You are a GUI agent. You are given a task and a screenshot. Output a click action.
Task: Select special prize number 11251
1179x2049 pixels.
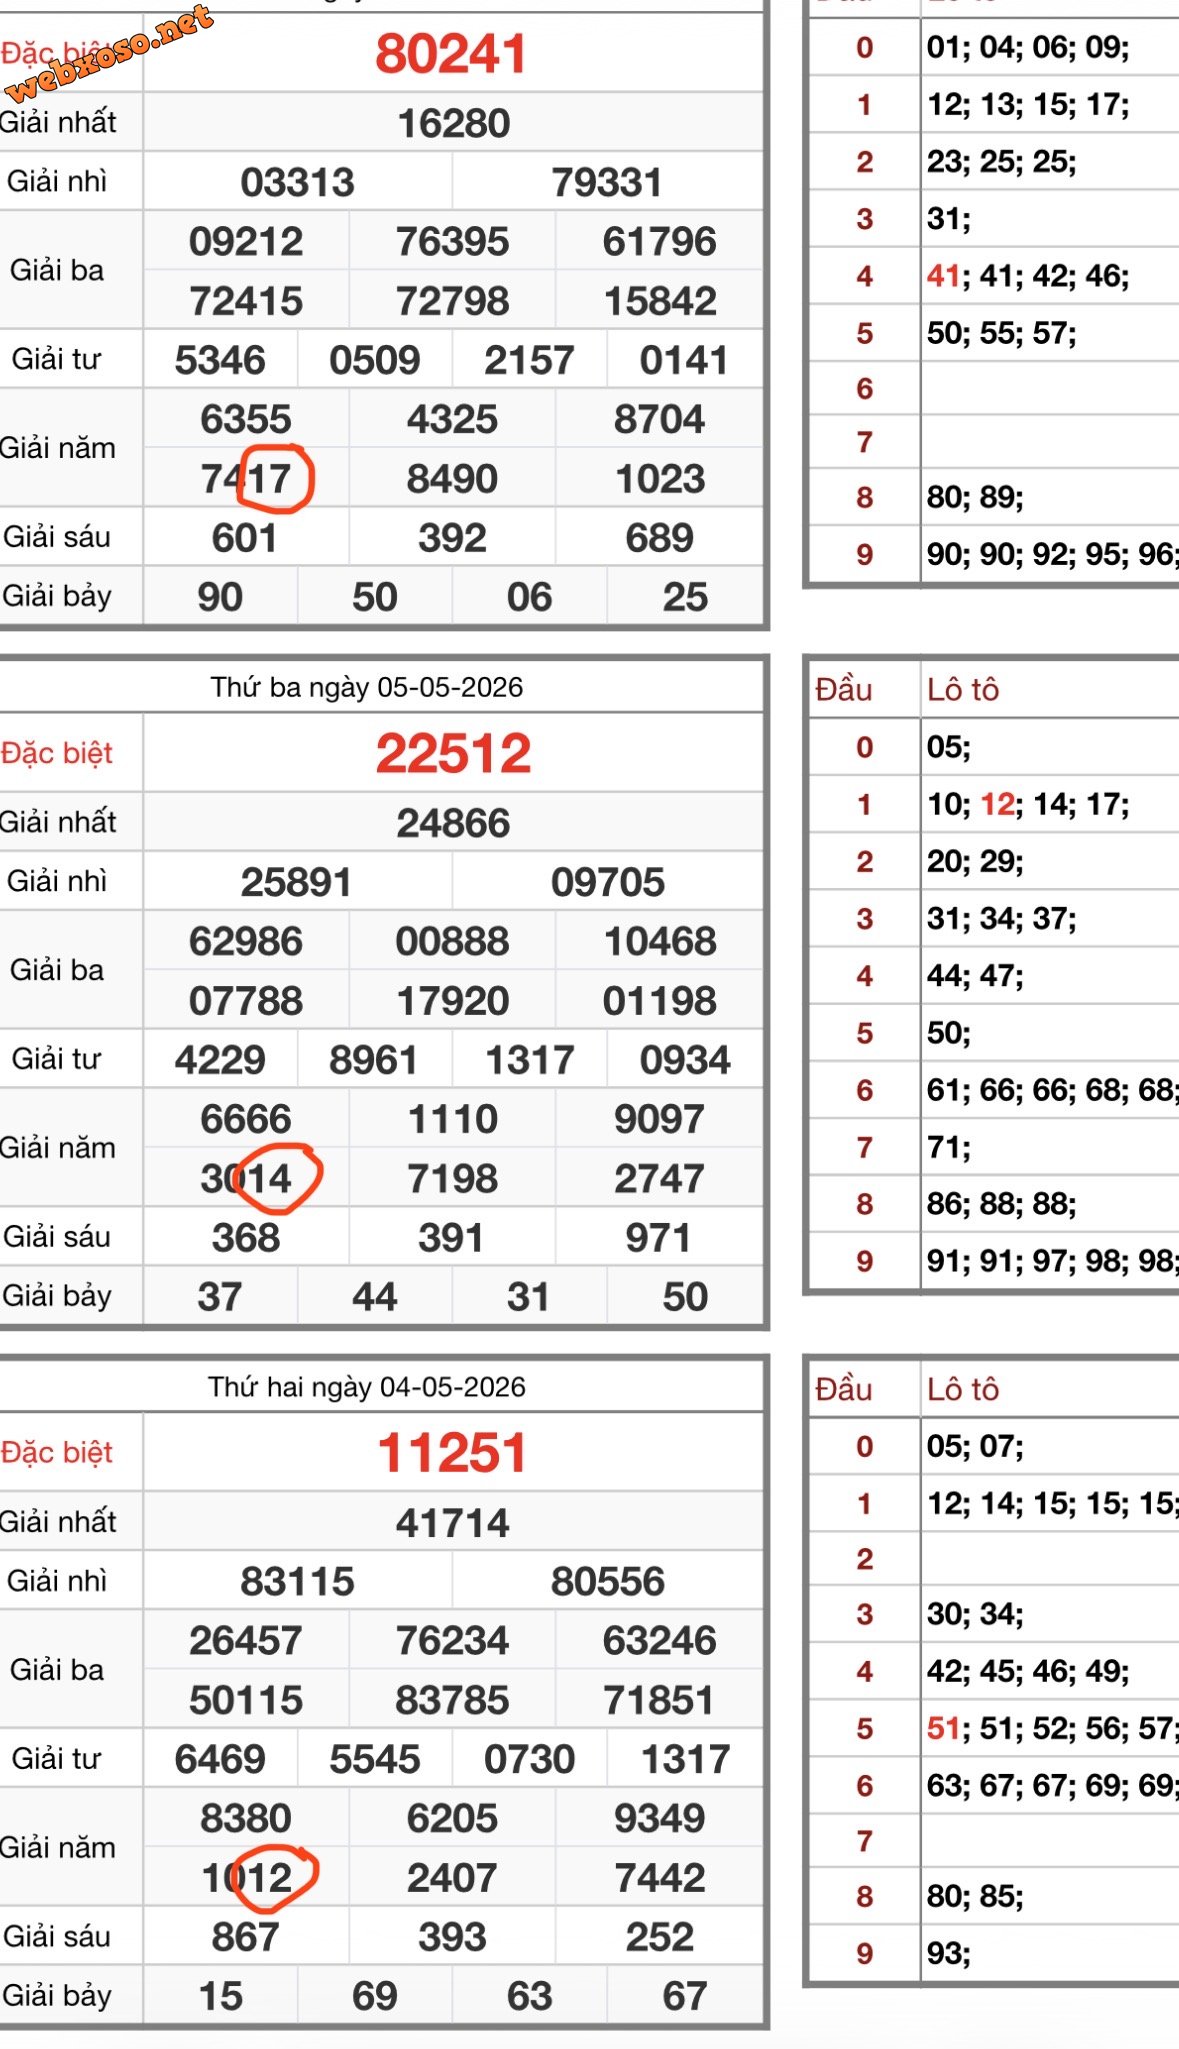452,1453
